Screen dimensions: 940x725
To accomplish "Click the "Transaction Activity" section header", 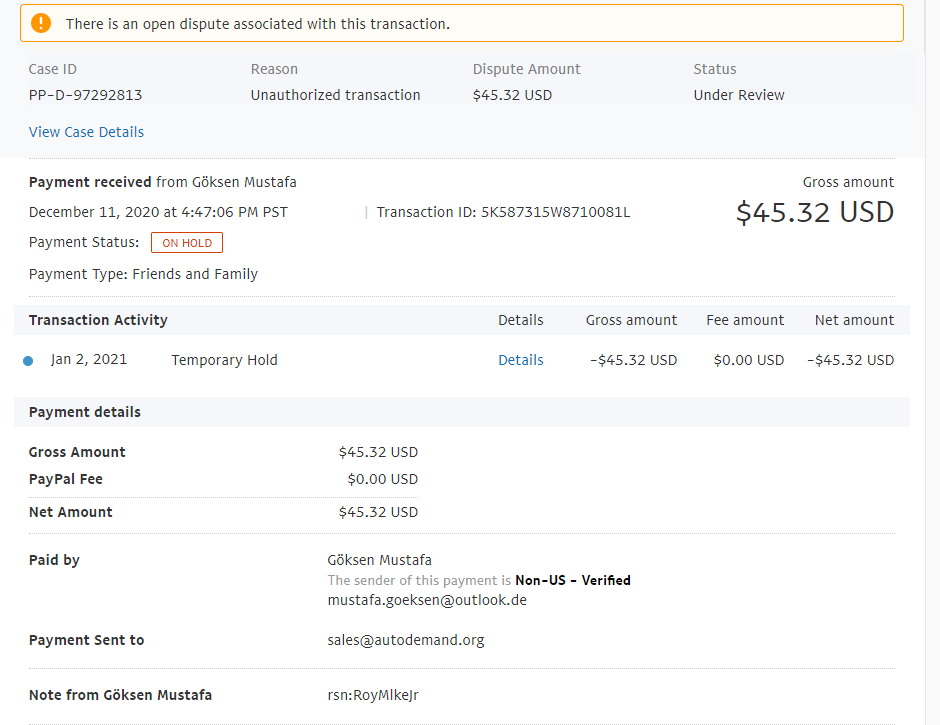I will pos(98,320).
